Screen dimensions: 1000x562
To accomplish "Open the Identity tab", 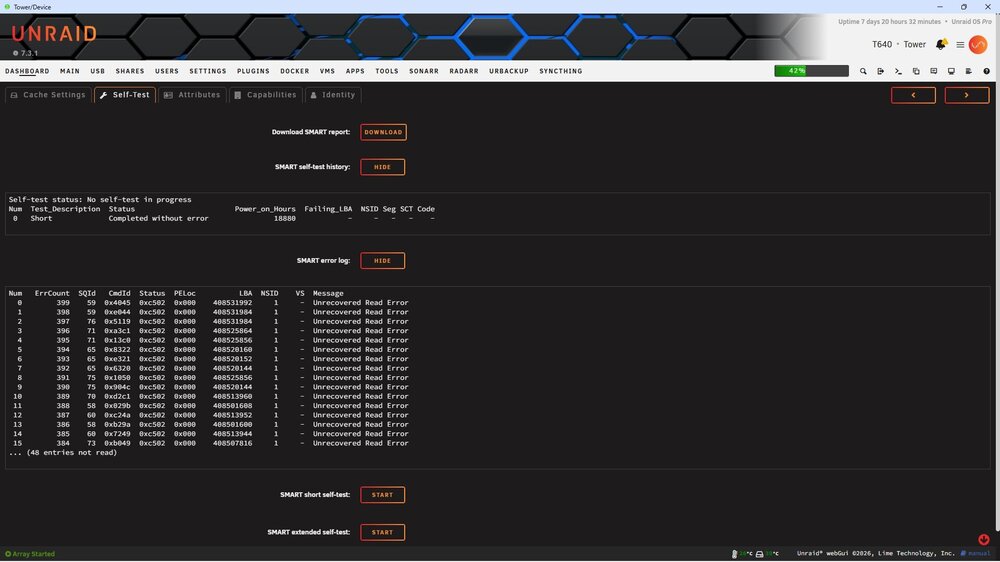I will click(x=332, y=95).
